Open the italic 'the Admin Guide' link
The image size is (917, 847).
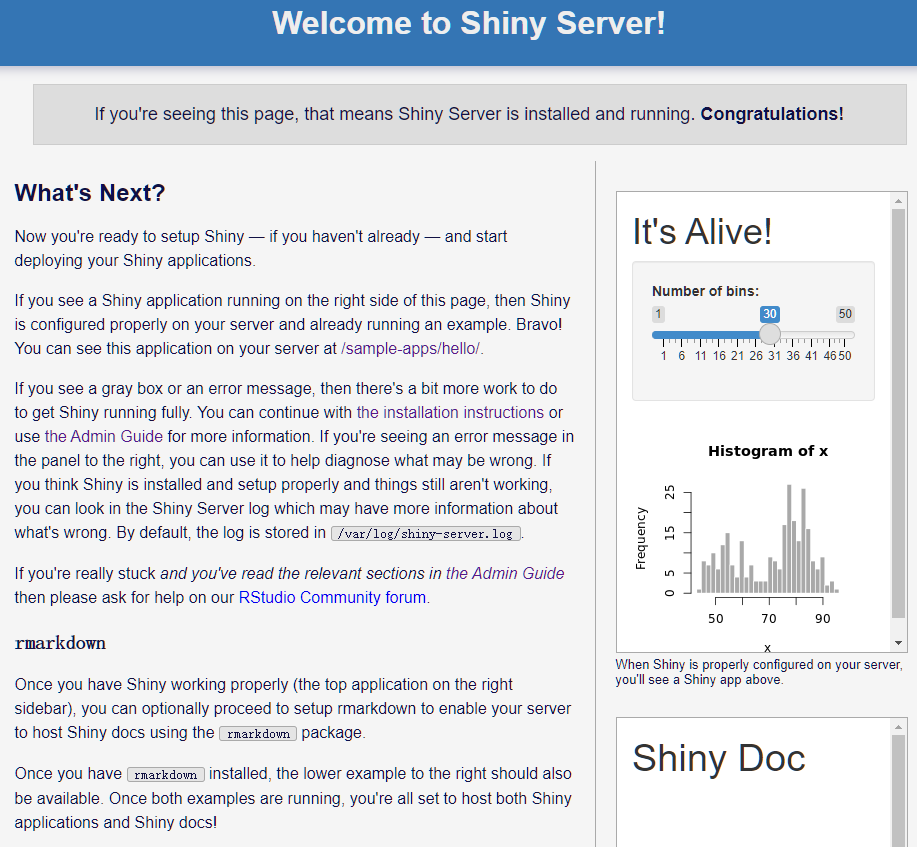coord(505,573)
